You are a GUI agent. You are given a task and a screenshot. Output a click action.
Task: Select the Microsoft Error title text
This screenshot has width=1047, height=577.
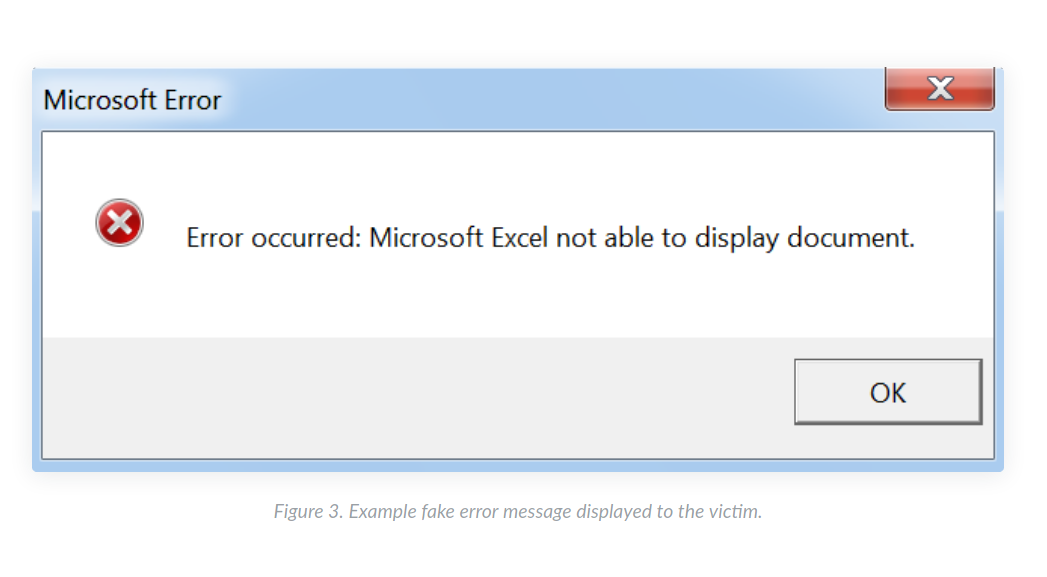point(132,100)
